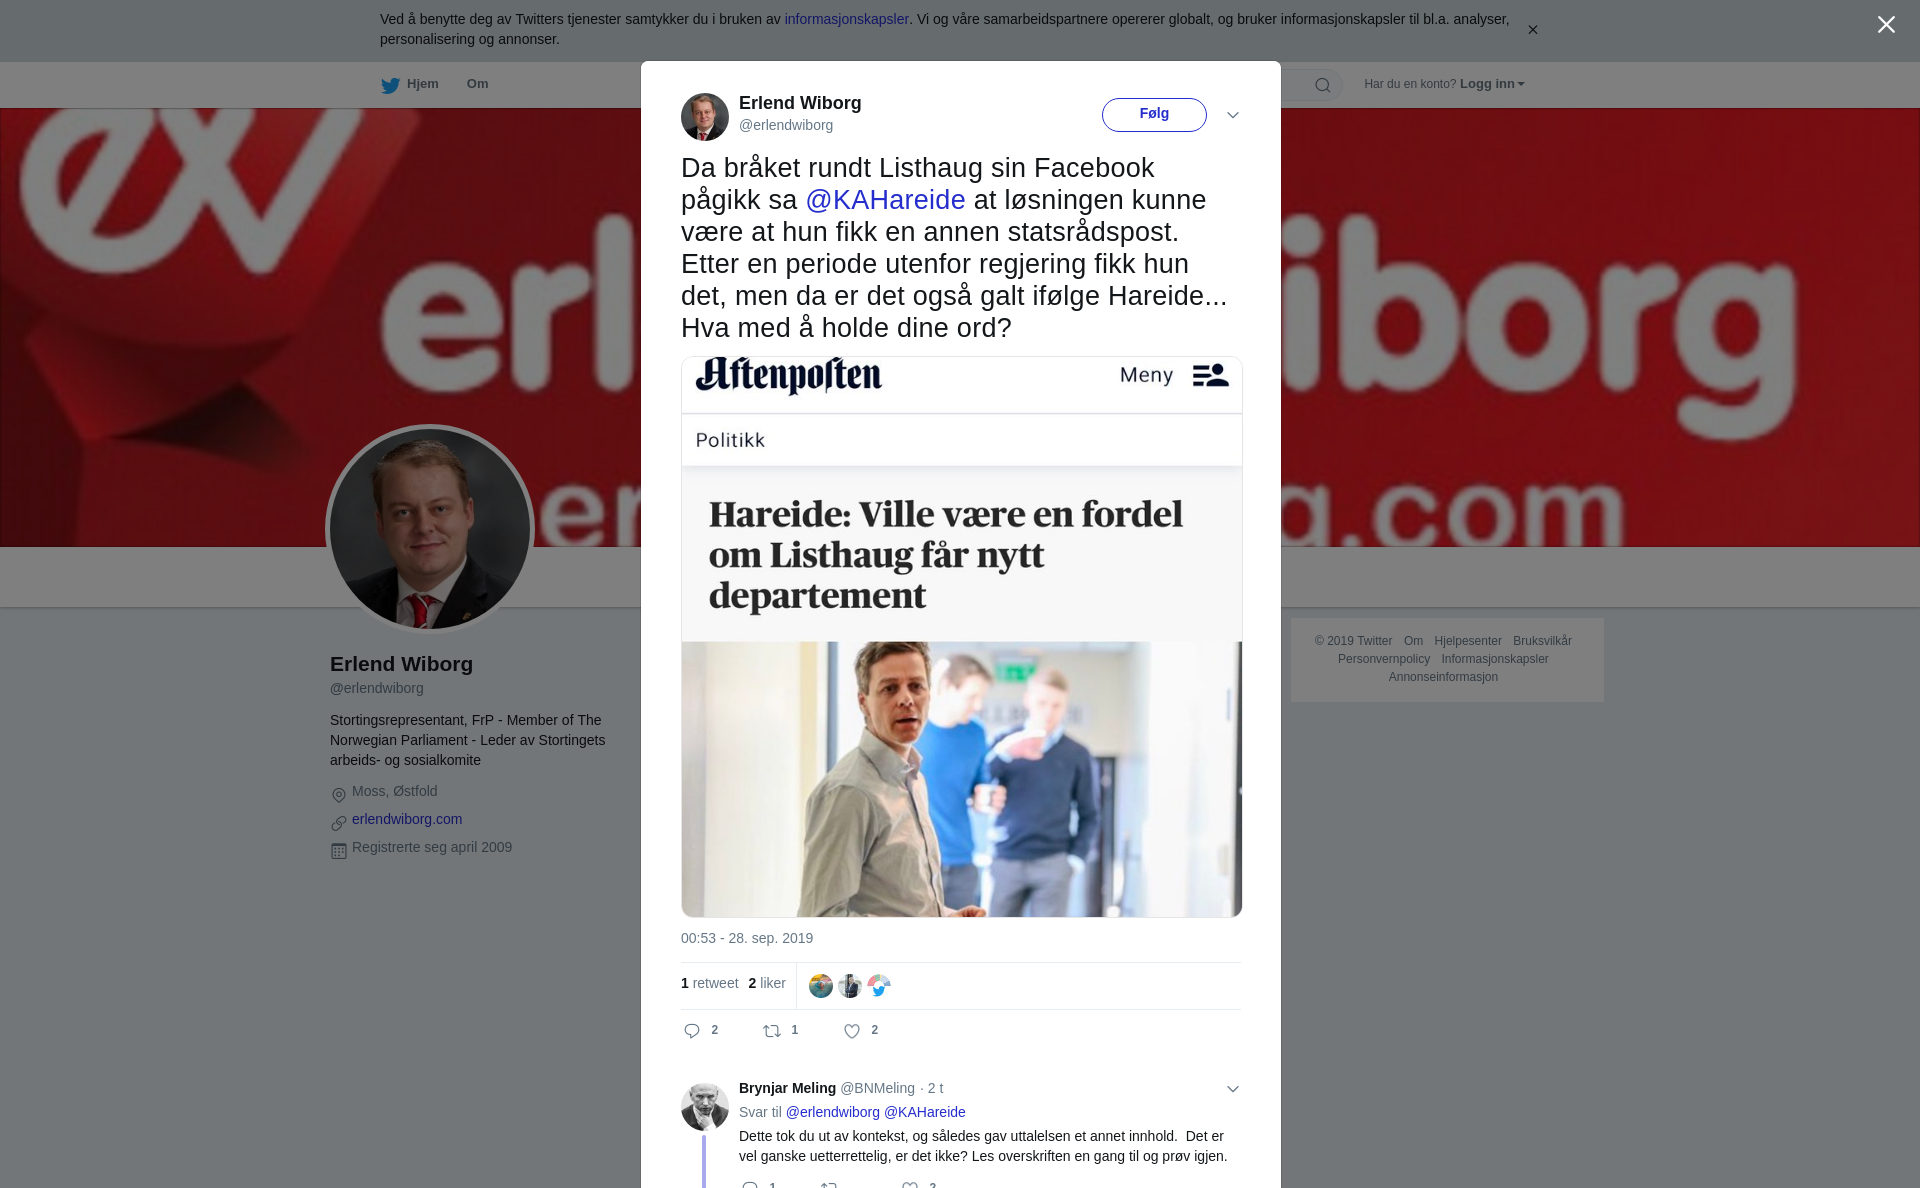Image resolution: width=1920 pixels, height=1188 pixels.
Task: Expand tweet options chevron next to Følg
Action: click(x=1233, y=115)
